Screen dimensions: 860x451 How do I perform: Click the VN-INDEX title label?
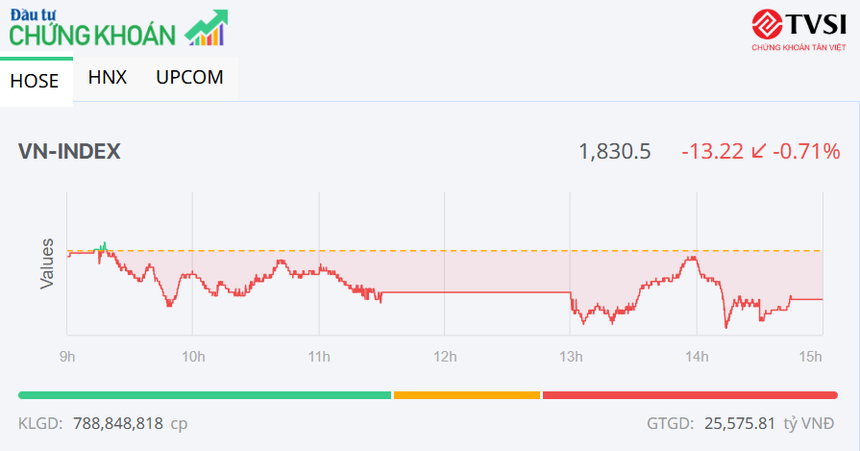click(69, 152)
